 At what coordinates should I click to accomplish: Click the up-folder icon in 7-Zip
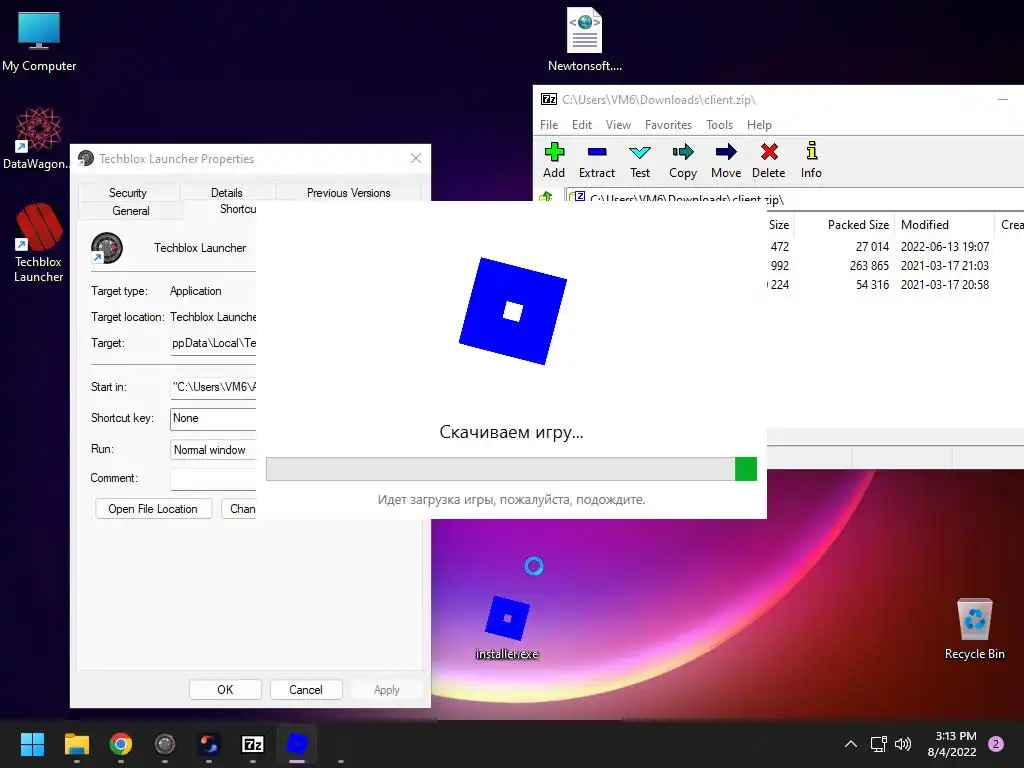[x=546, y=197]
